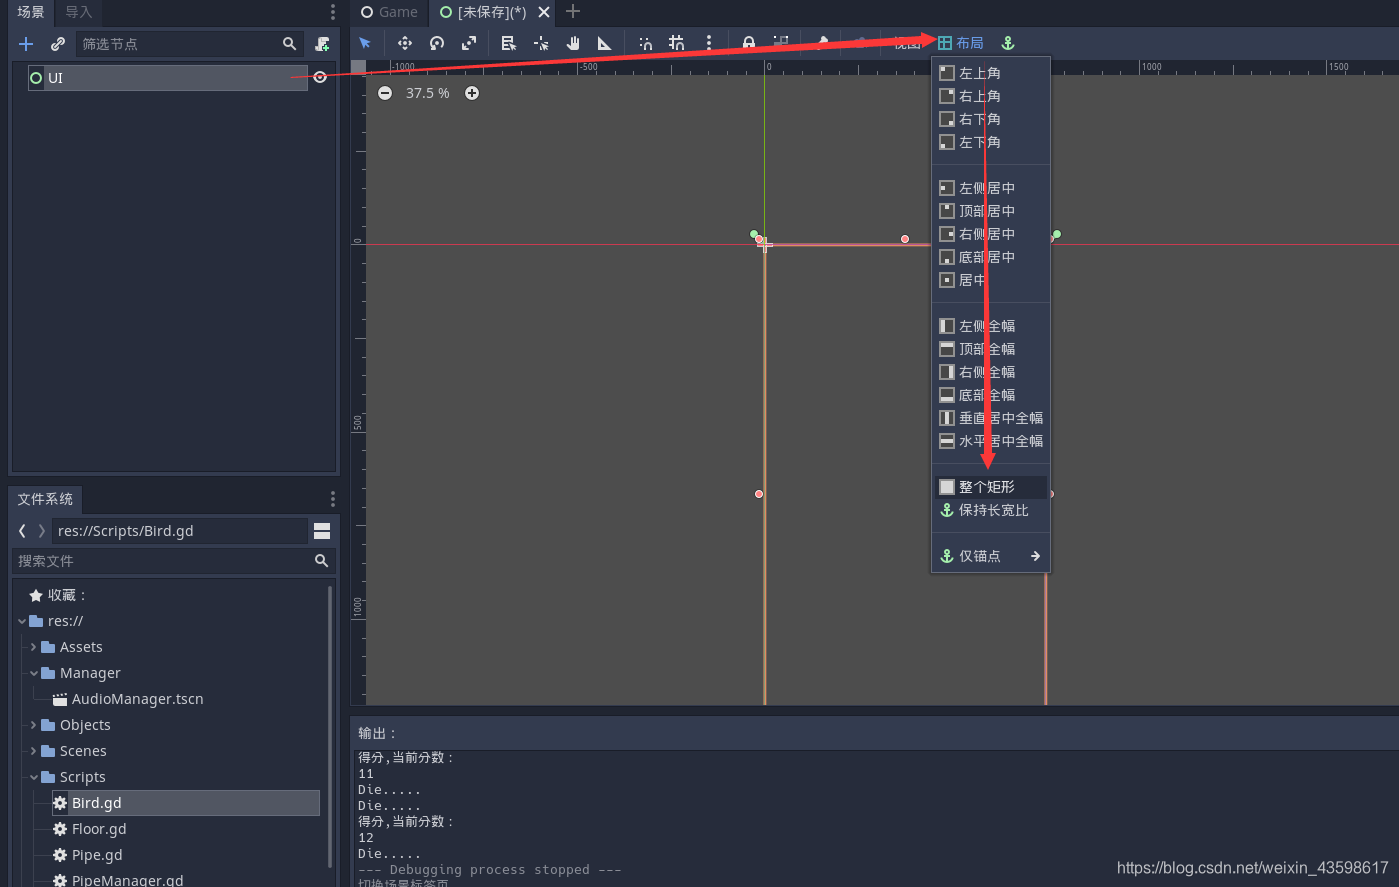This screenshot has height=887, width=1399.
Task: Choose the pivot-change tool
Action: pyautogui.click(x=541, y=43)
